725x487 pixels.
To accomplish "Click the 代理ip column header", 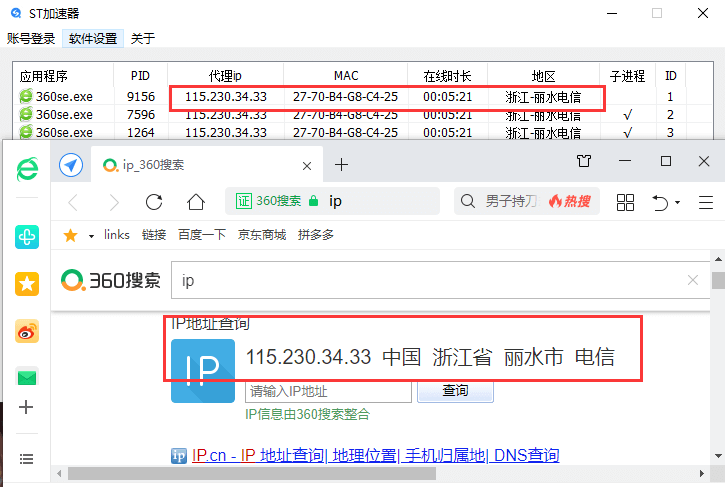I will coord(225,76).
